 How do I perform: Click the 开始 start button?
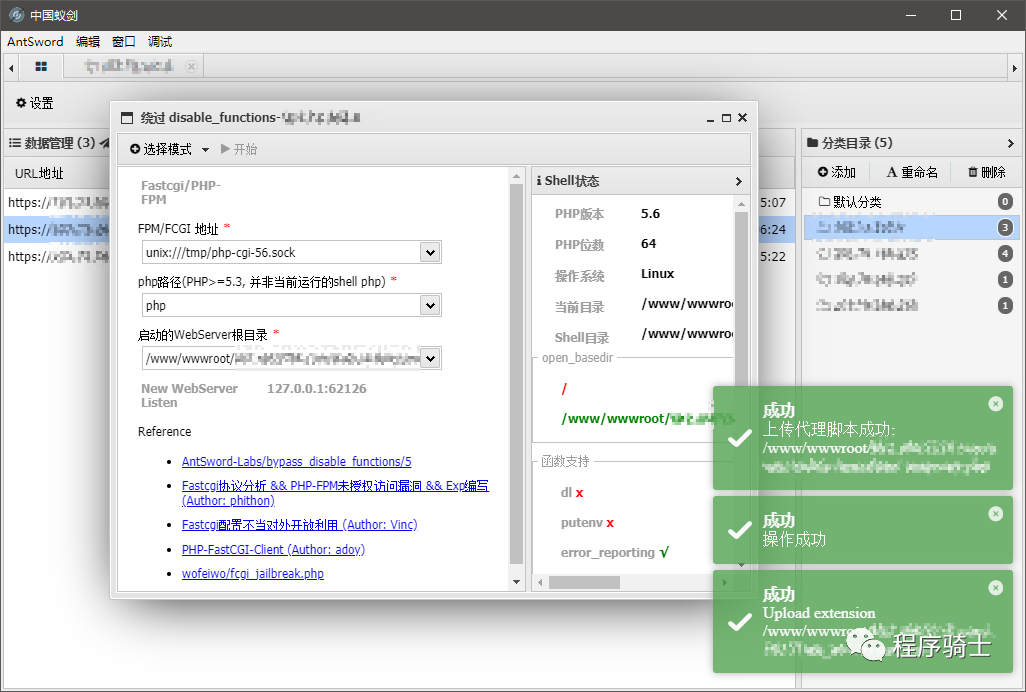(239, 149)
